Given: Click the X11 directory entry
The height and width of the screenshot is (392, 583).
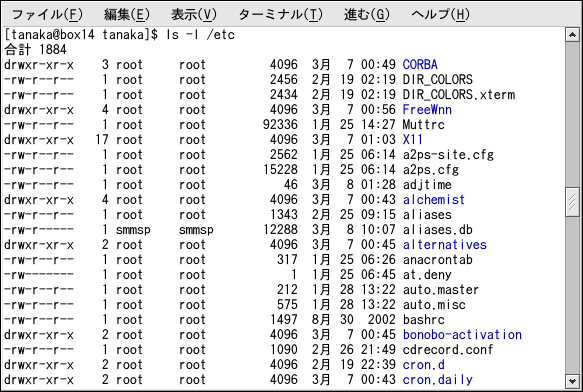Looking at the screenshot, I should coord(413,140).
